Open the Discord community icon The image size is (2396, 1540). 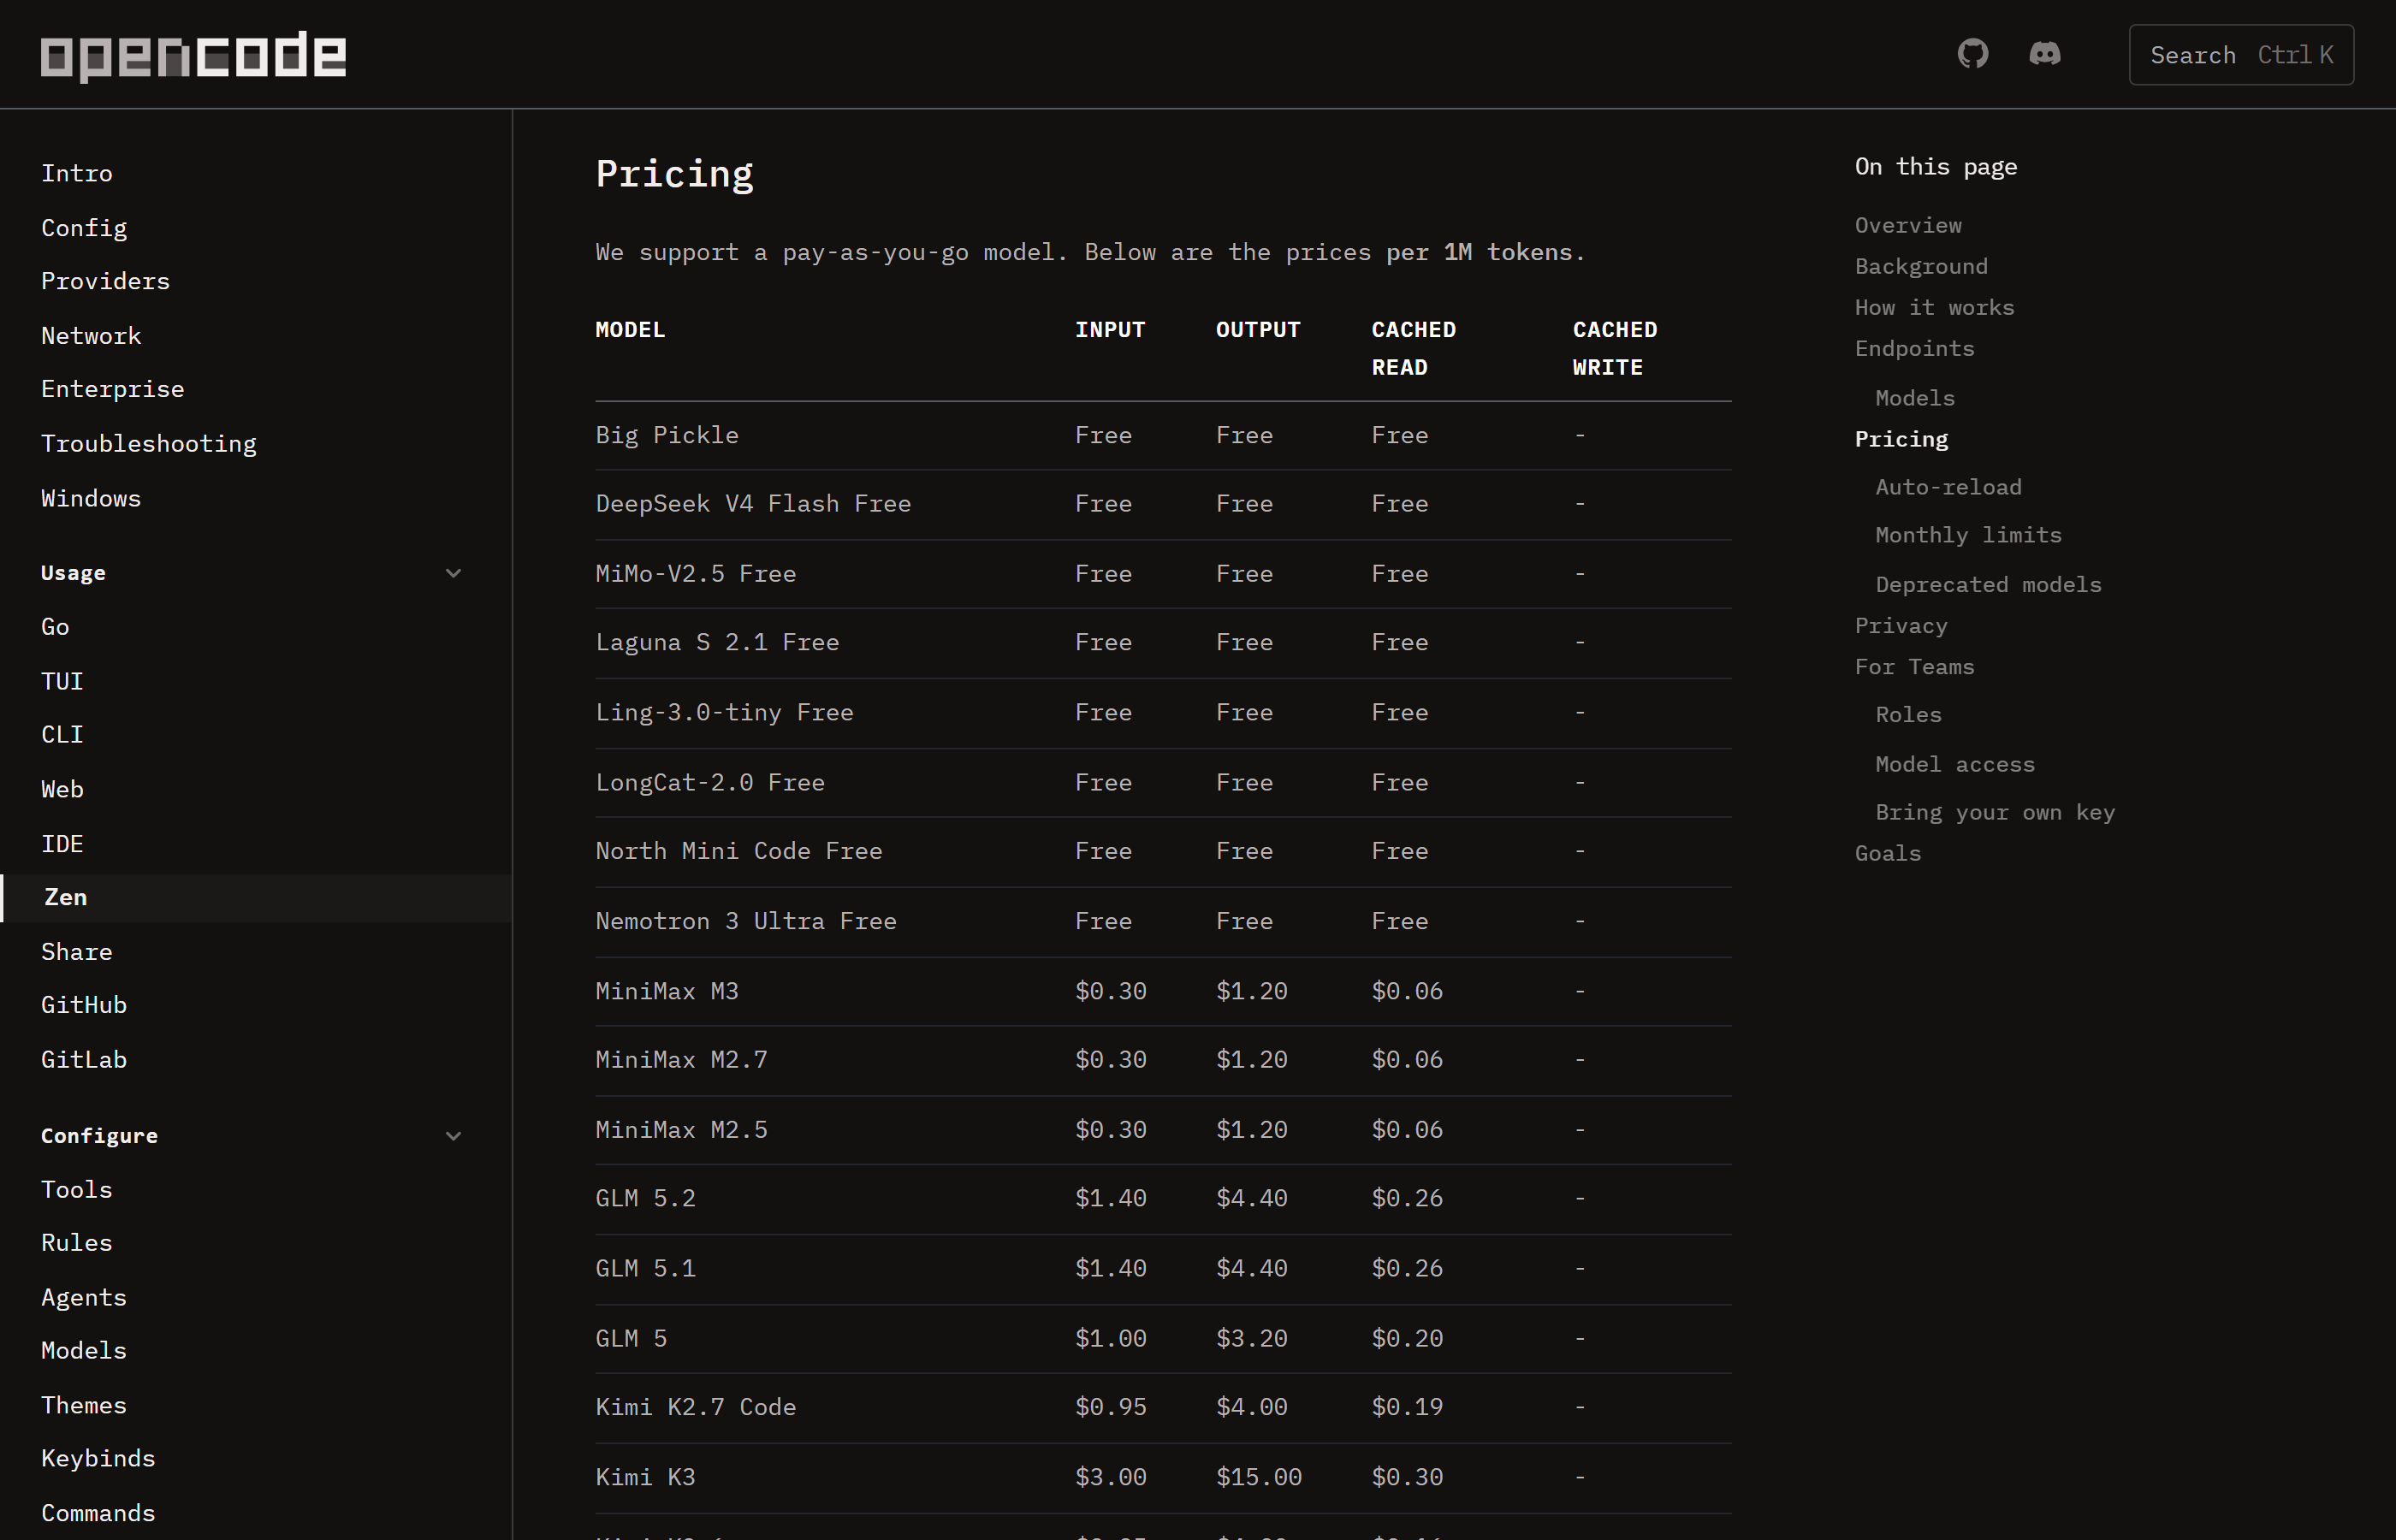click(x=2045, y=54)
